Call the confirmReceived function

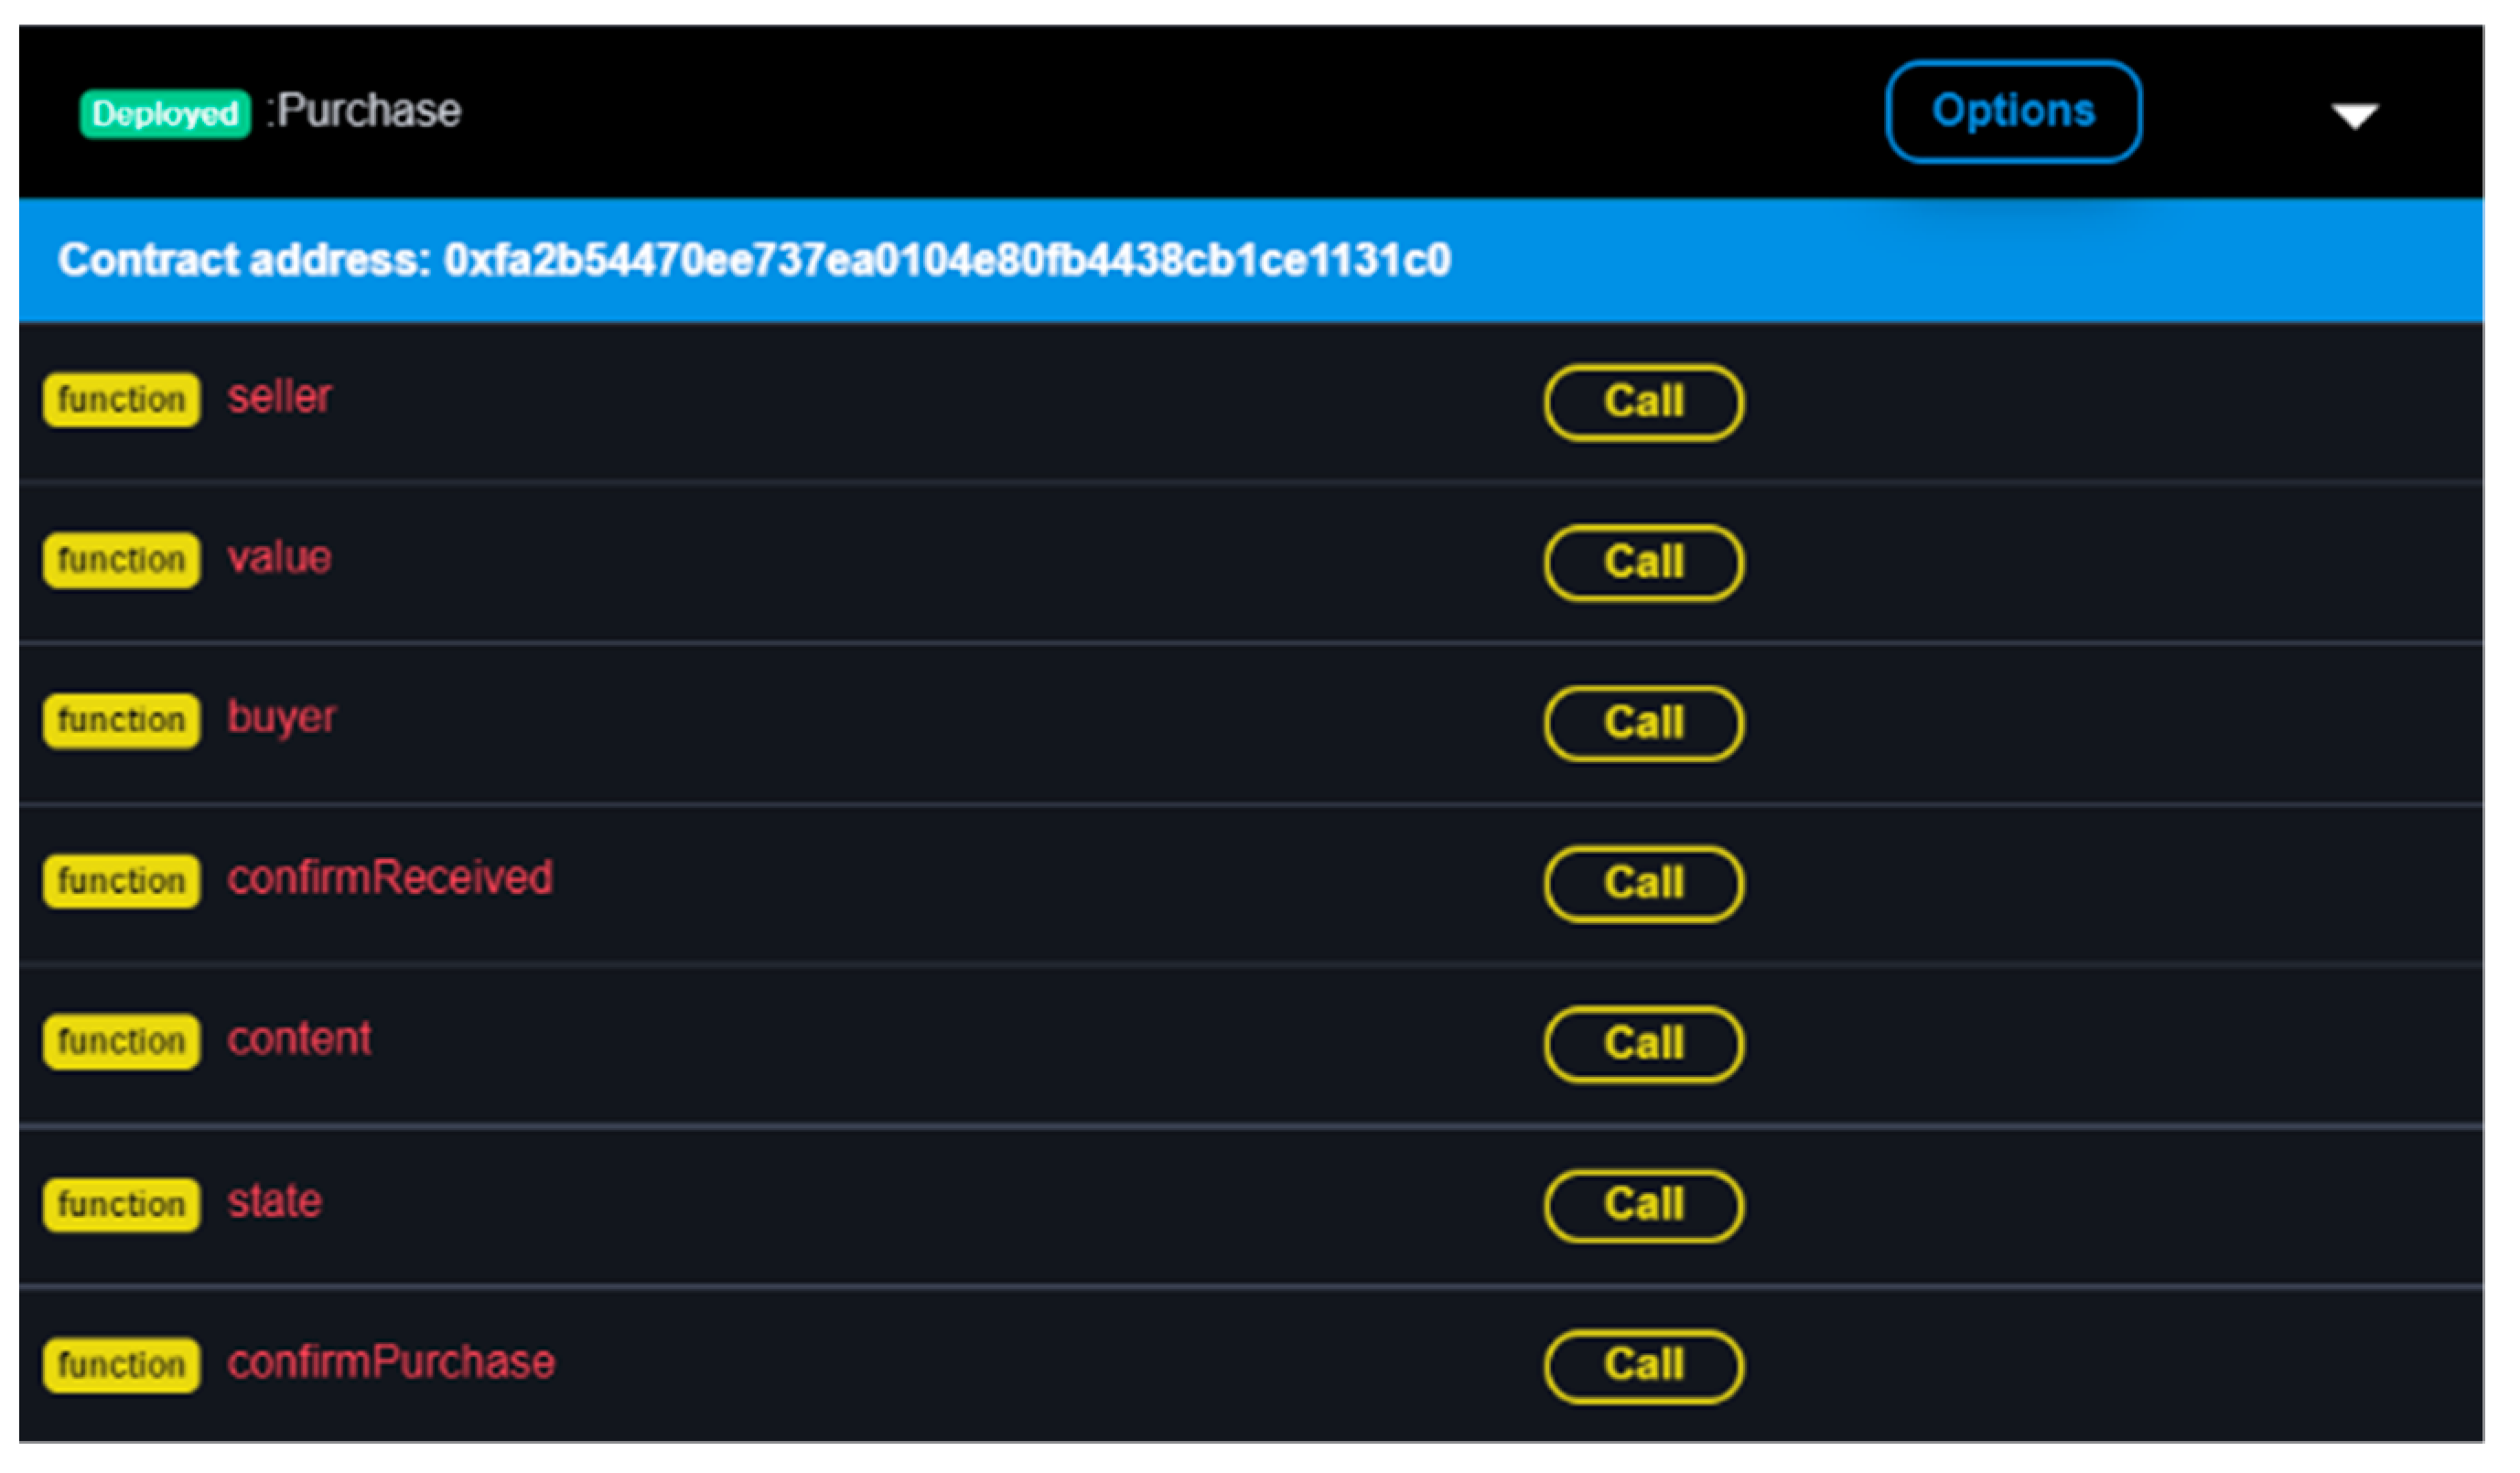pos(1643,883)
